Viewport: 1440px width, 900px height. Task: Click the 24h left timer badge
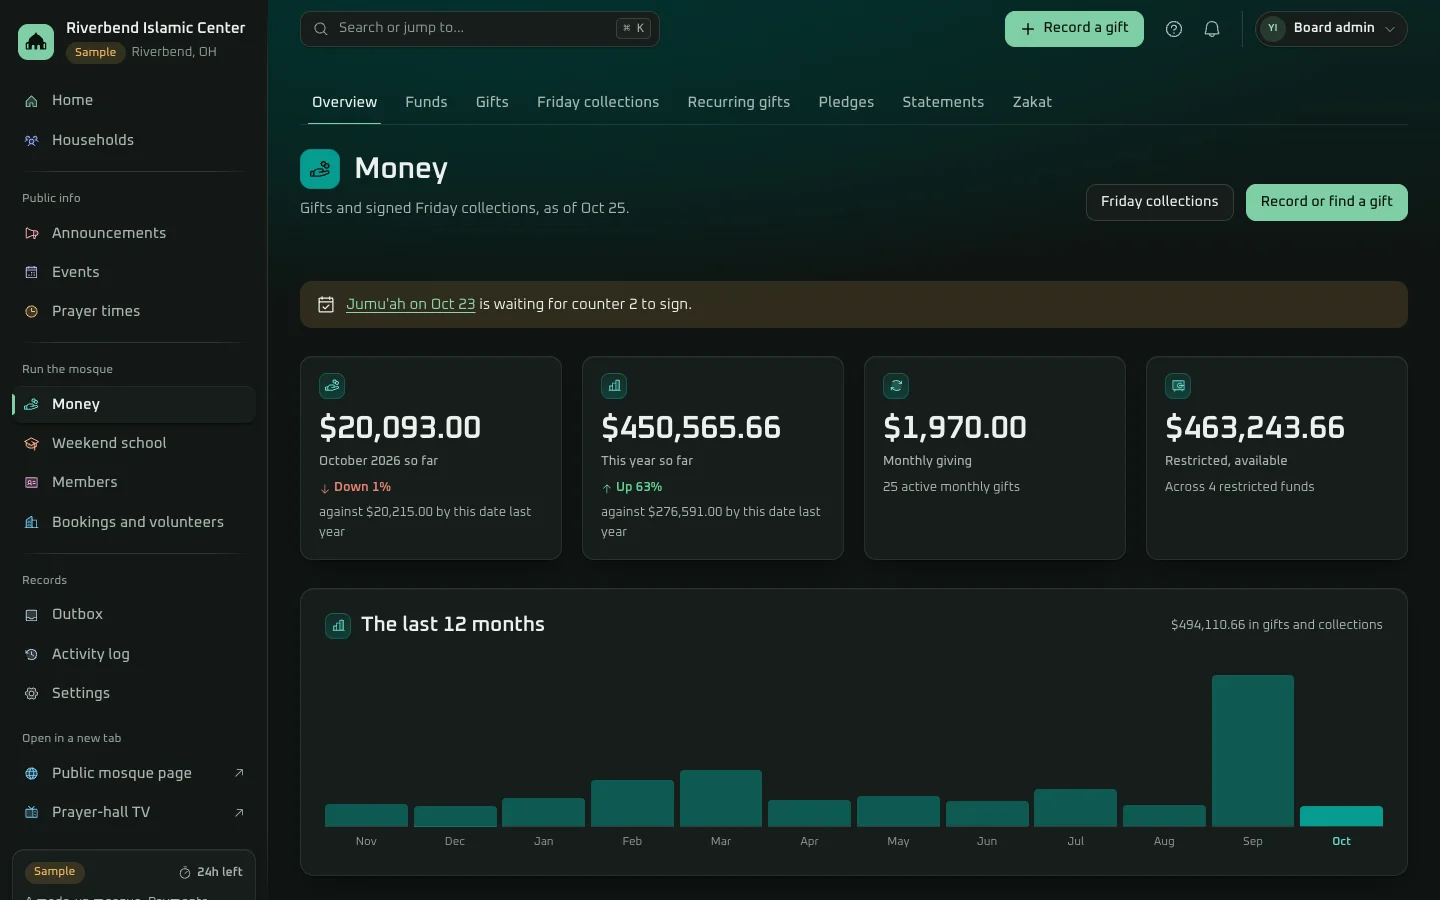pyautogui.click(x=211, y=872)
